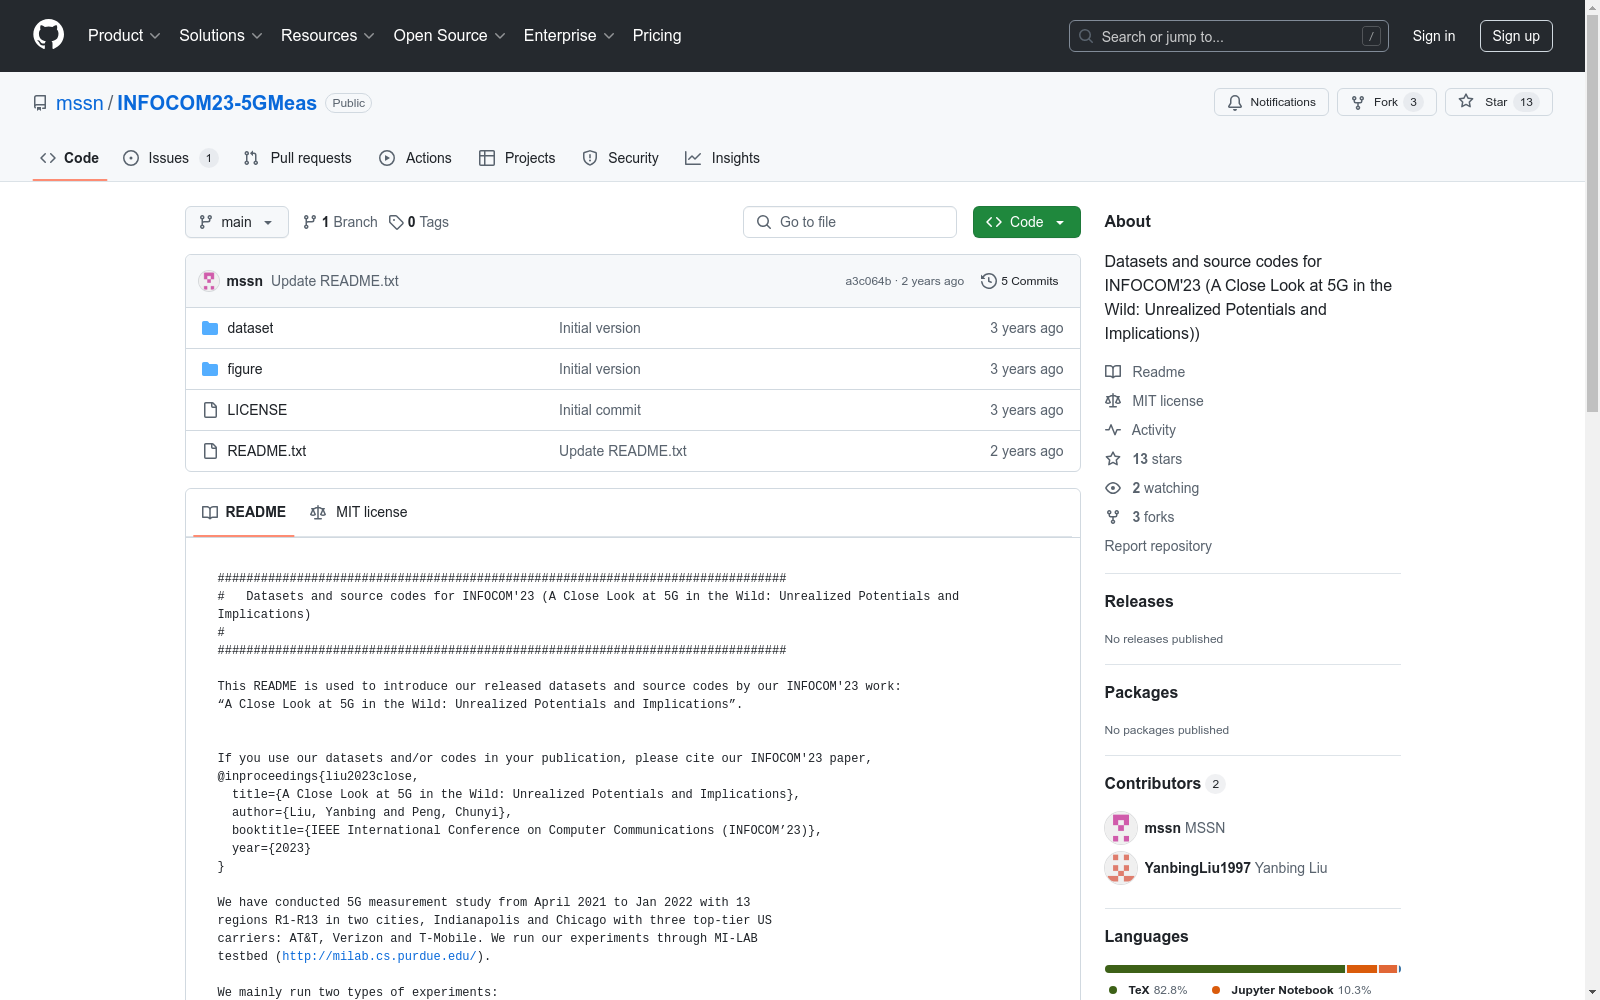View 3 forks list

pos(1140,517)
